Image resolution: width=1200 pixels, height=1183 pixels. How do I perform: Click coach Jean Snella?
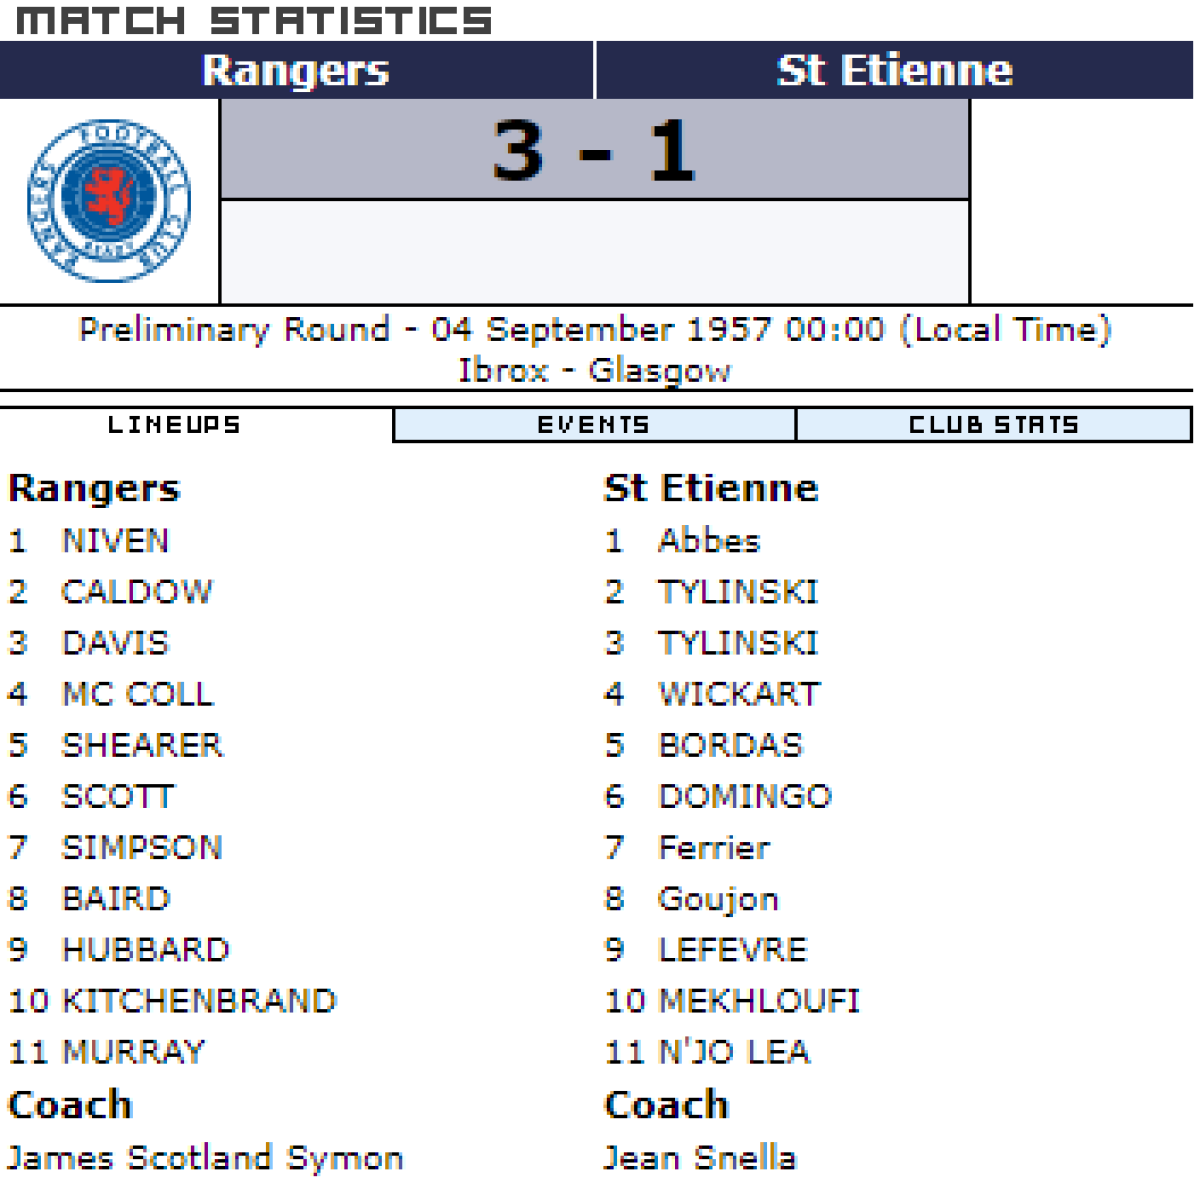point(700,1158)
